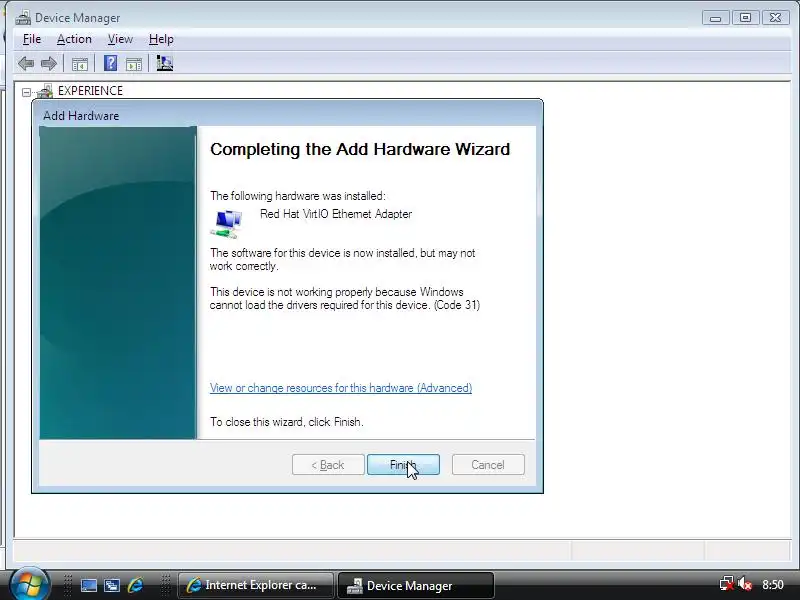Open the Windows Start orb

click(29, 584)
